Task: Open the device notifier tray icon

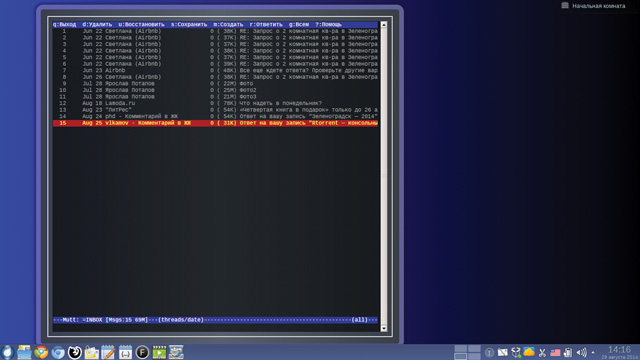Action: coord(568,352)
